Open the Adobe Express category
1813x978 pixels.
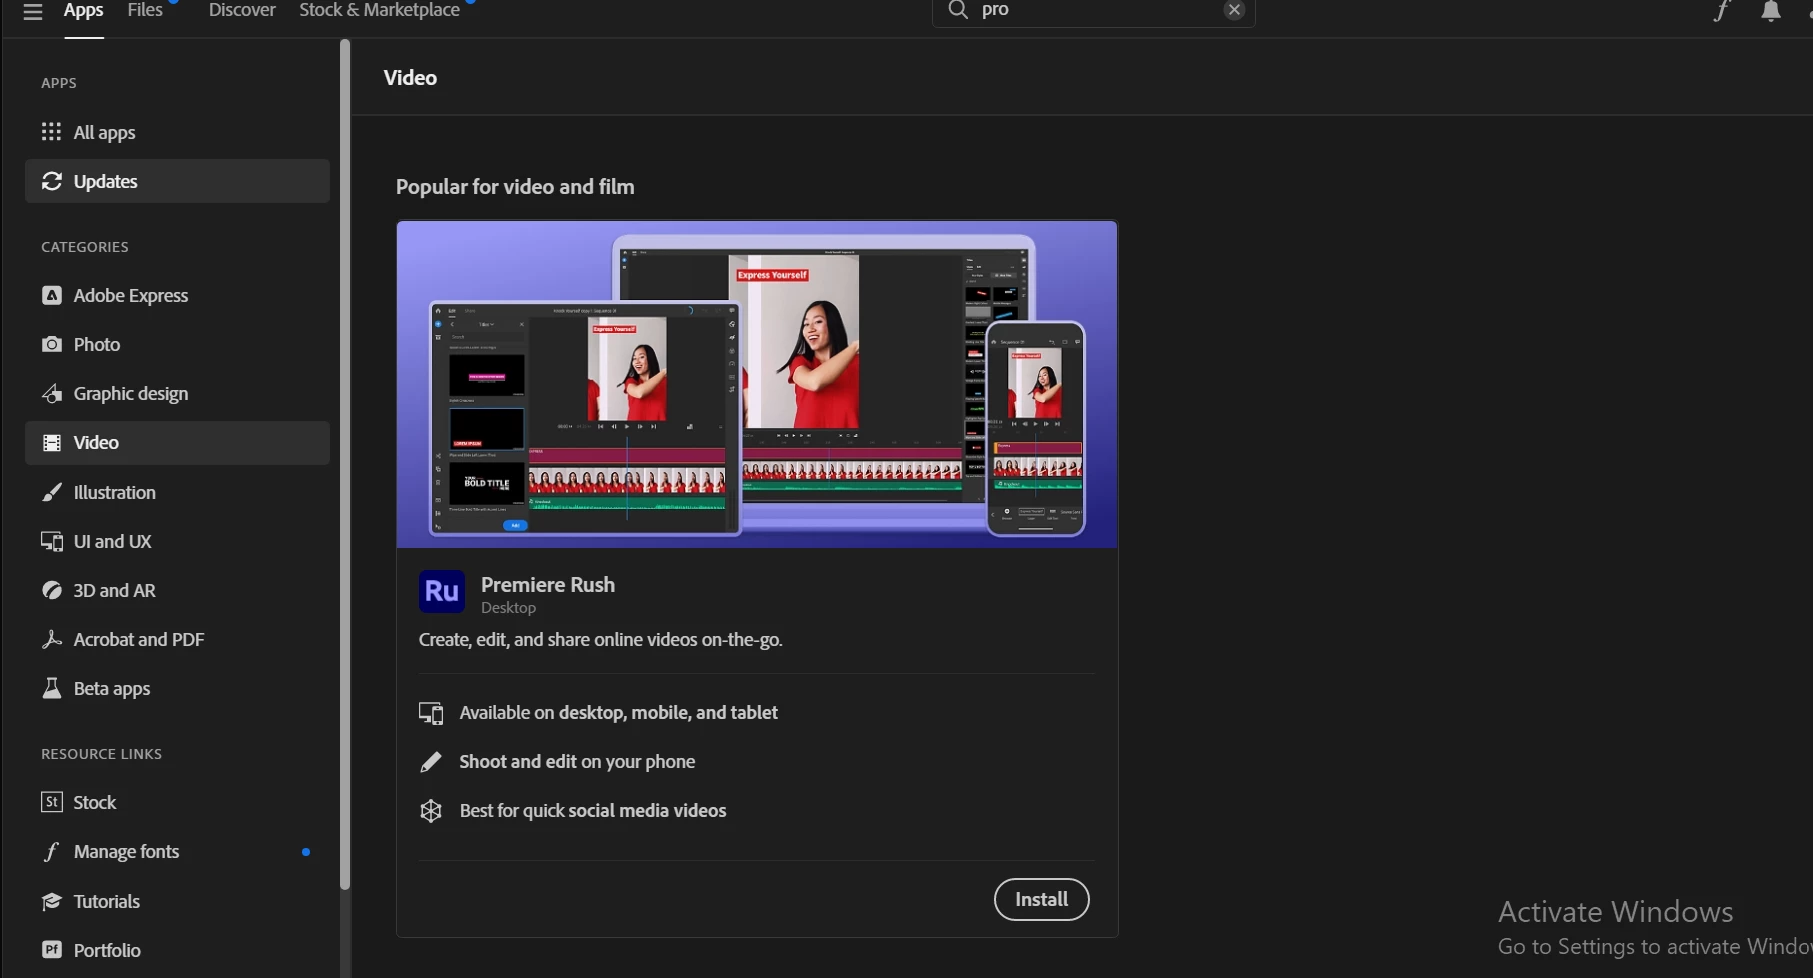tap(178, 295)
